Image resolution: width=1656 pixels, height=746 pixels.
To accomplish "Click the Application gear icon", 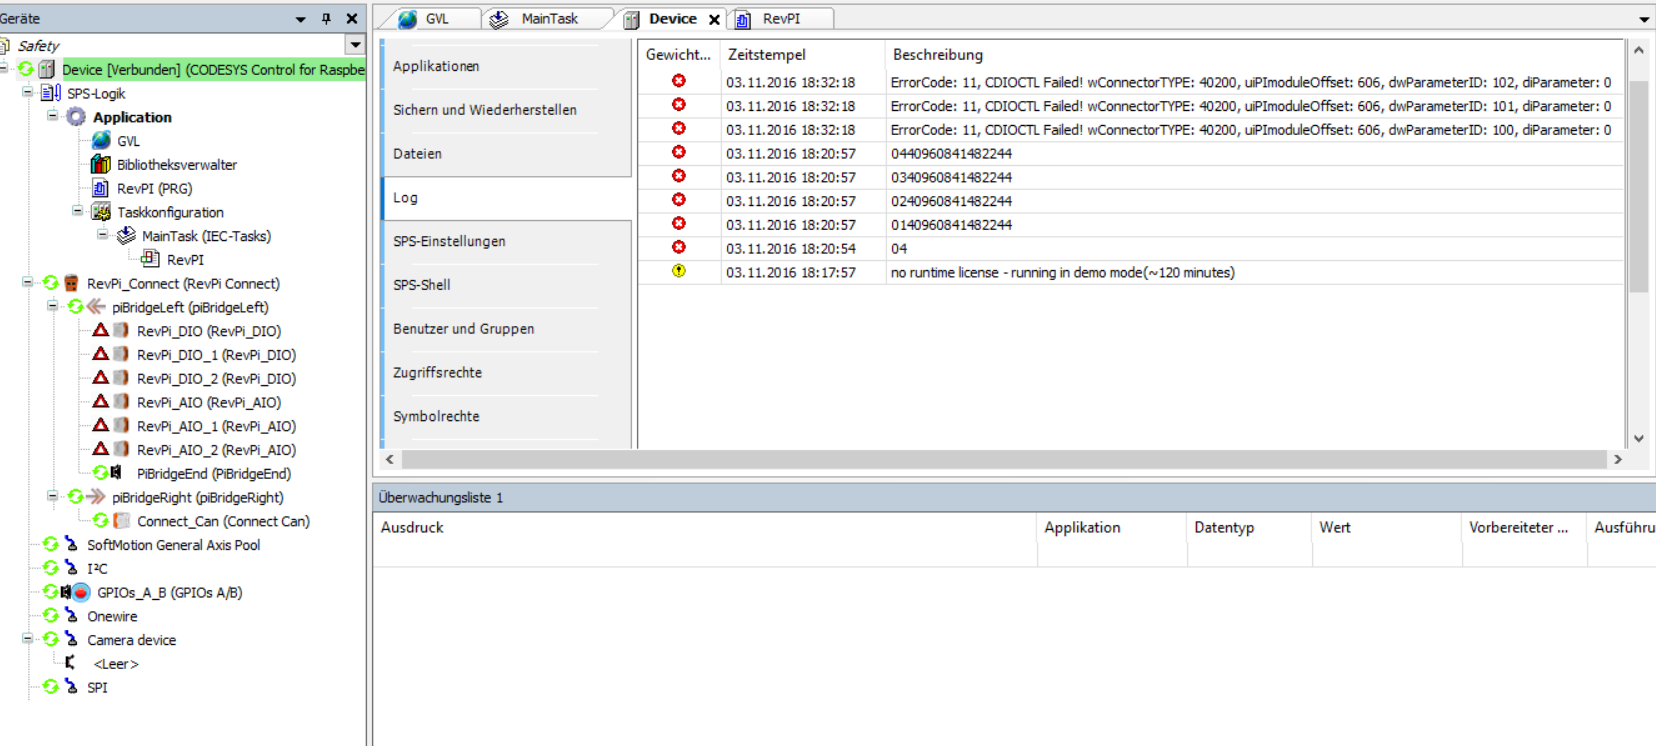I will click(76, 117).
